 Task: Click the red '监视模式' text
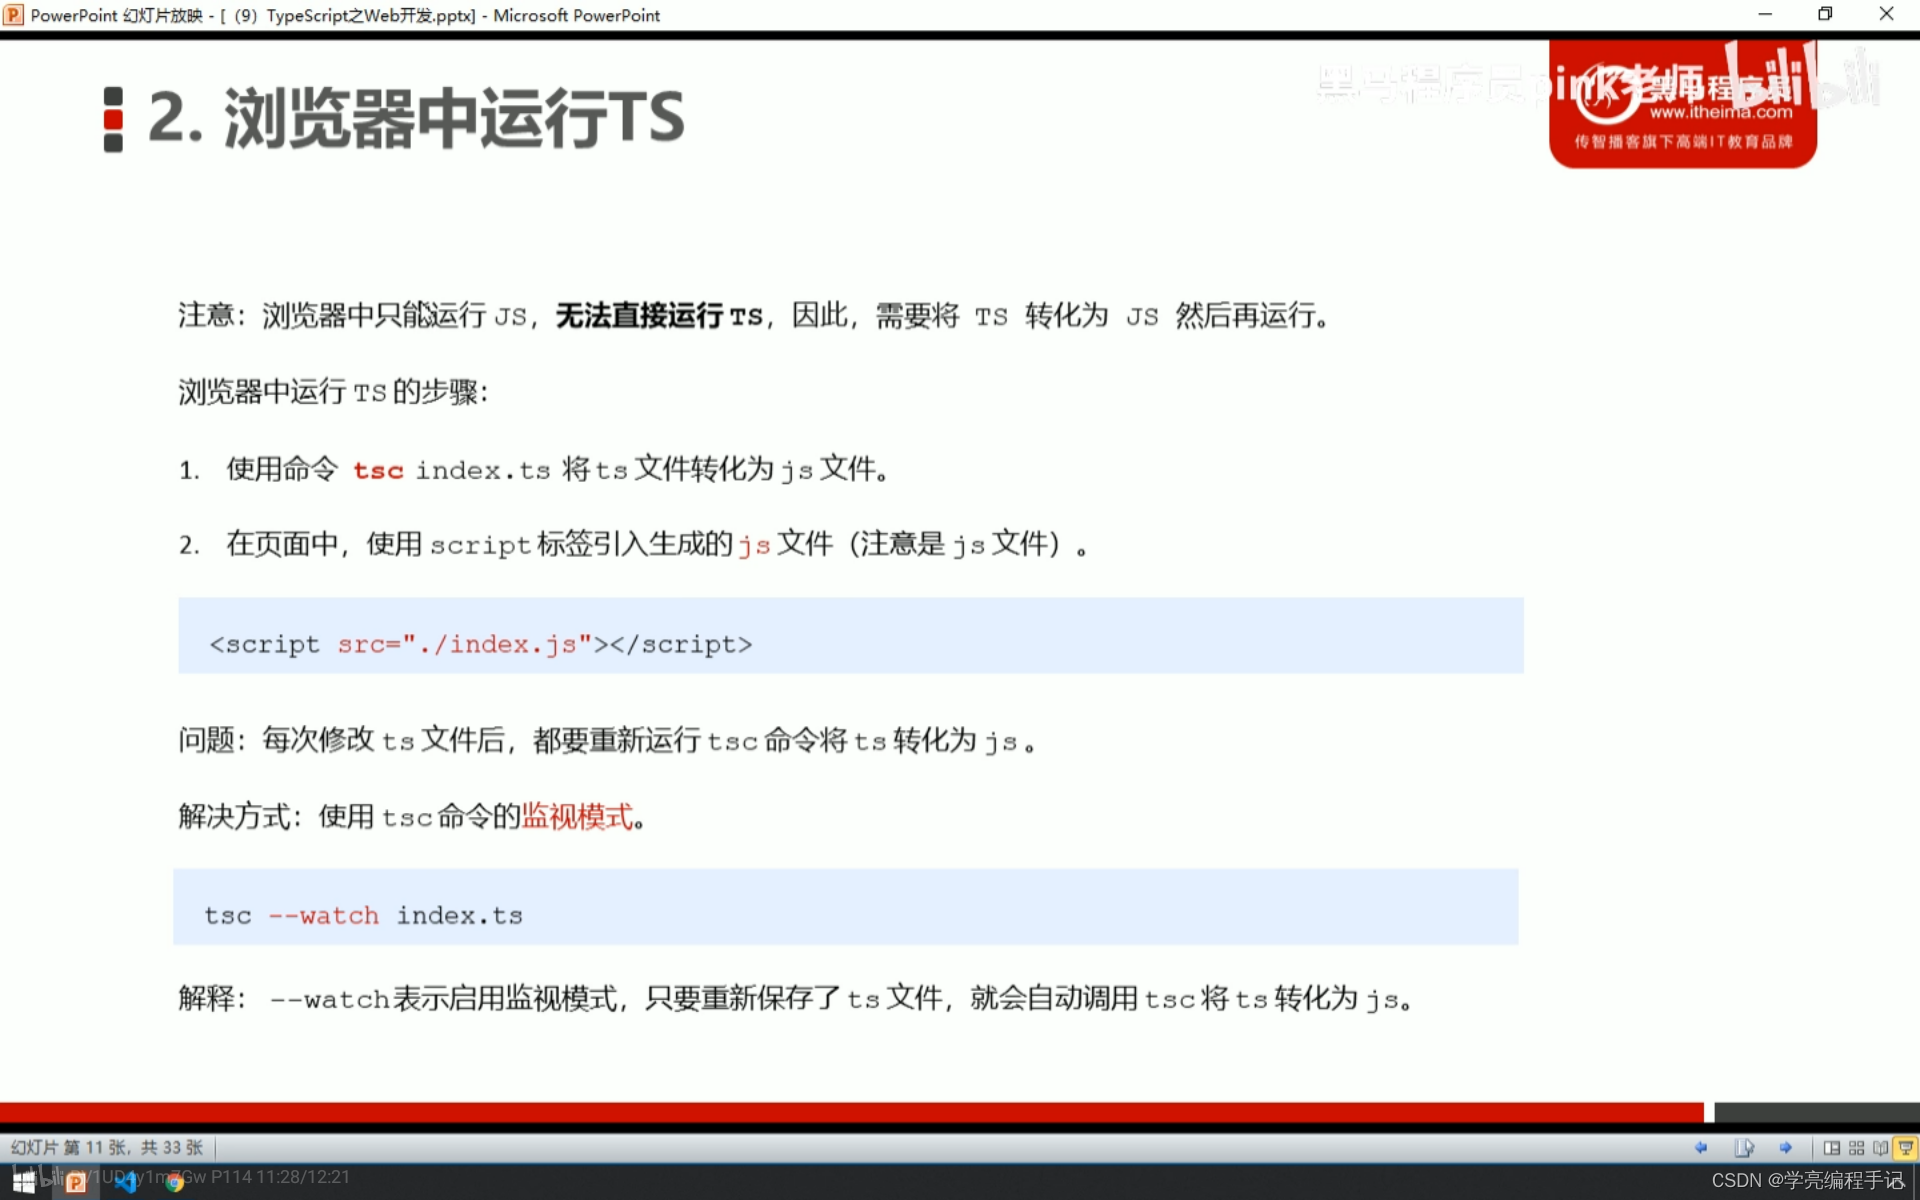pyautogui.click(x=577, y=816)
